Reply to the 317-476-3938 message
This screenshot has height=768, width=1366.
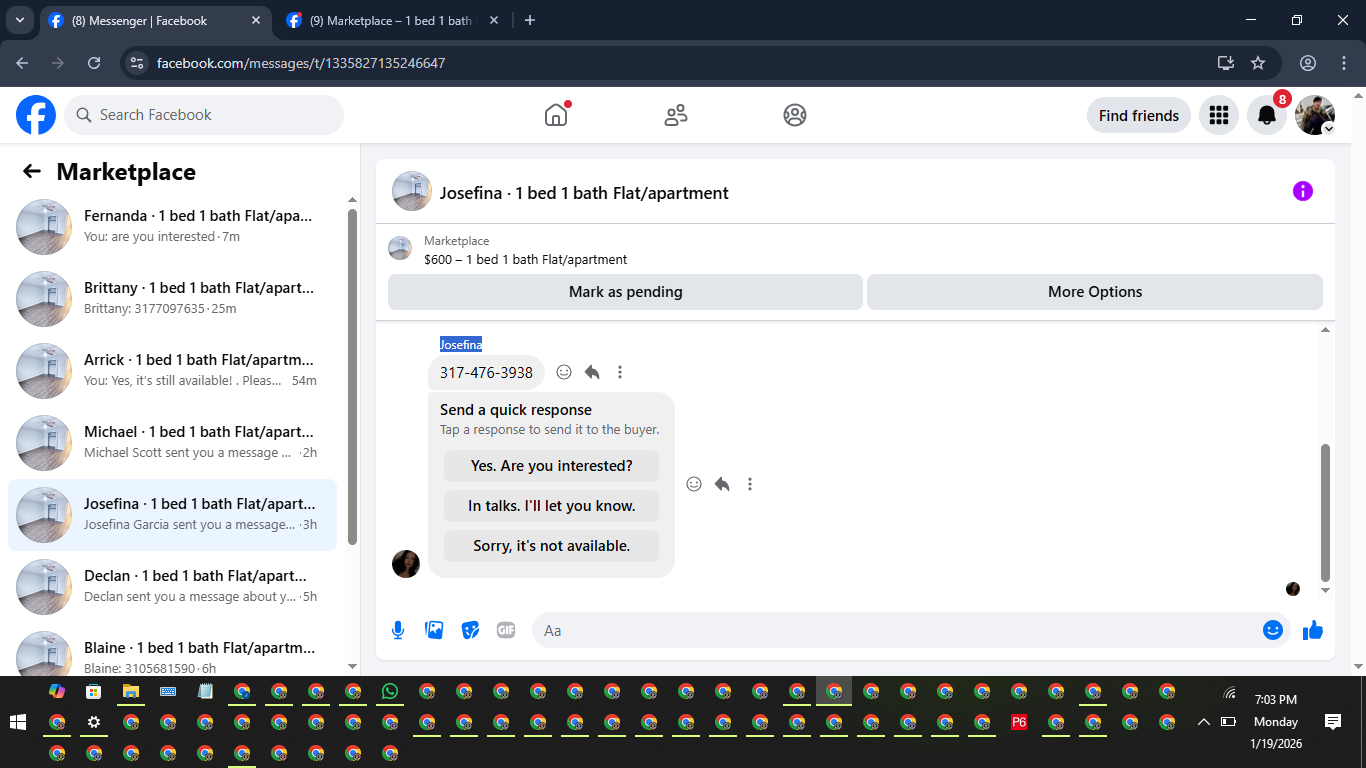click(592, 372)
